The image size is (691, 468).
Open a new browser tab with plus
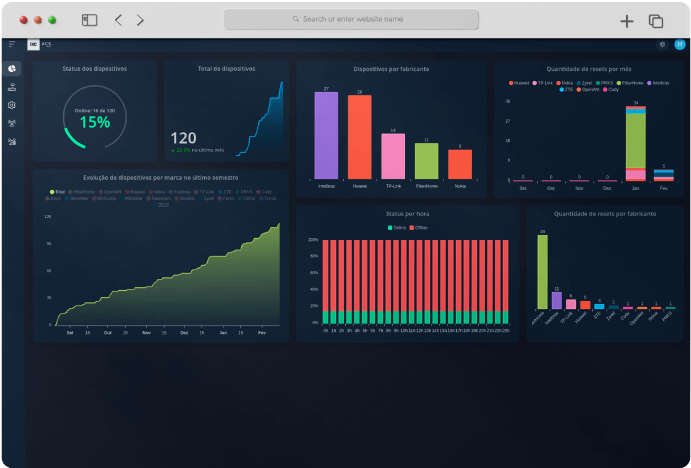627,20
